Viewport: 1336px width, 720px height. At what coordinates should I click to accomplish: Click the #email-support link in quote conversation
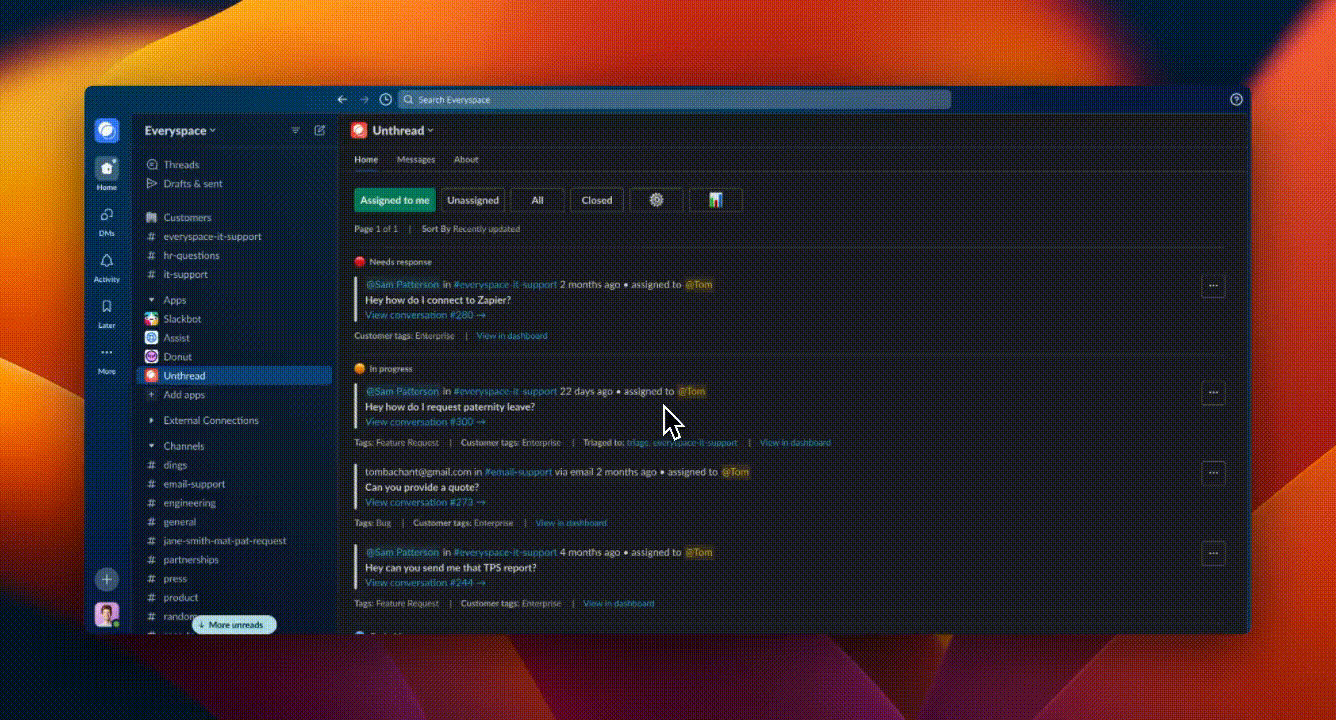click(x=518, y=472)
